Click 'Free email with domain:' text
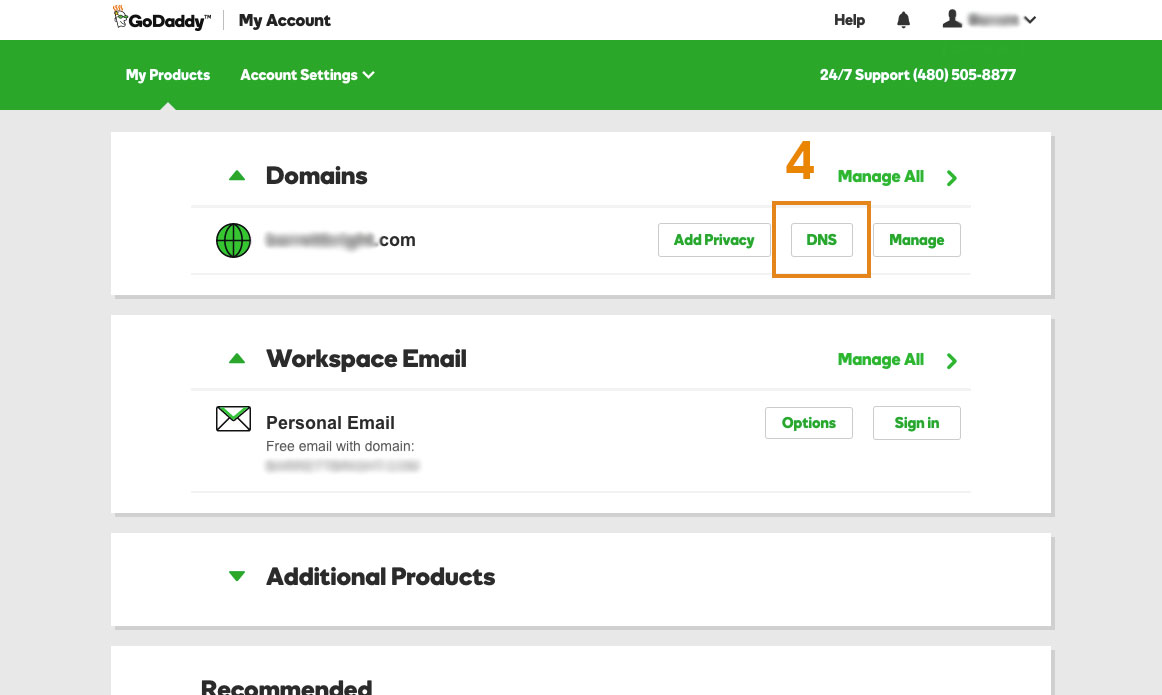 coord(340,446)
